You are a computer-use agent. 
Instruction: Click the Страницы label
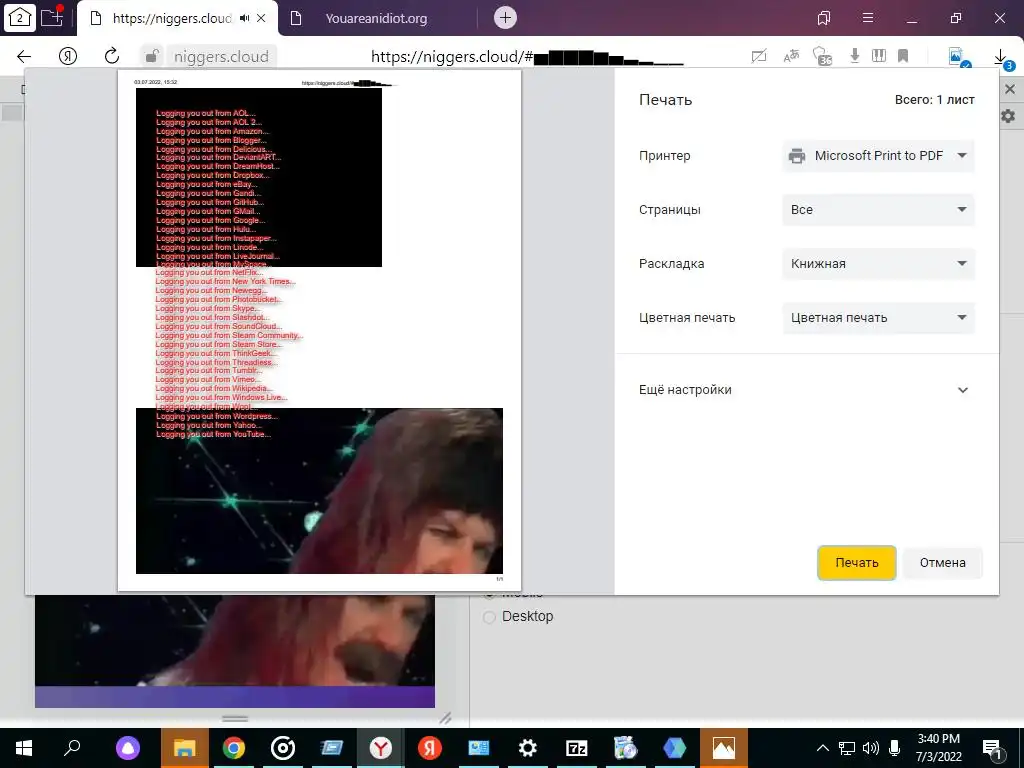(x=669, y=210)
